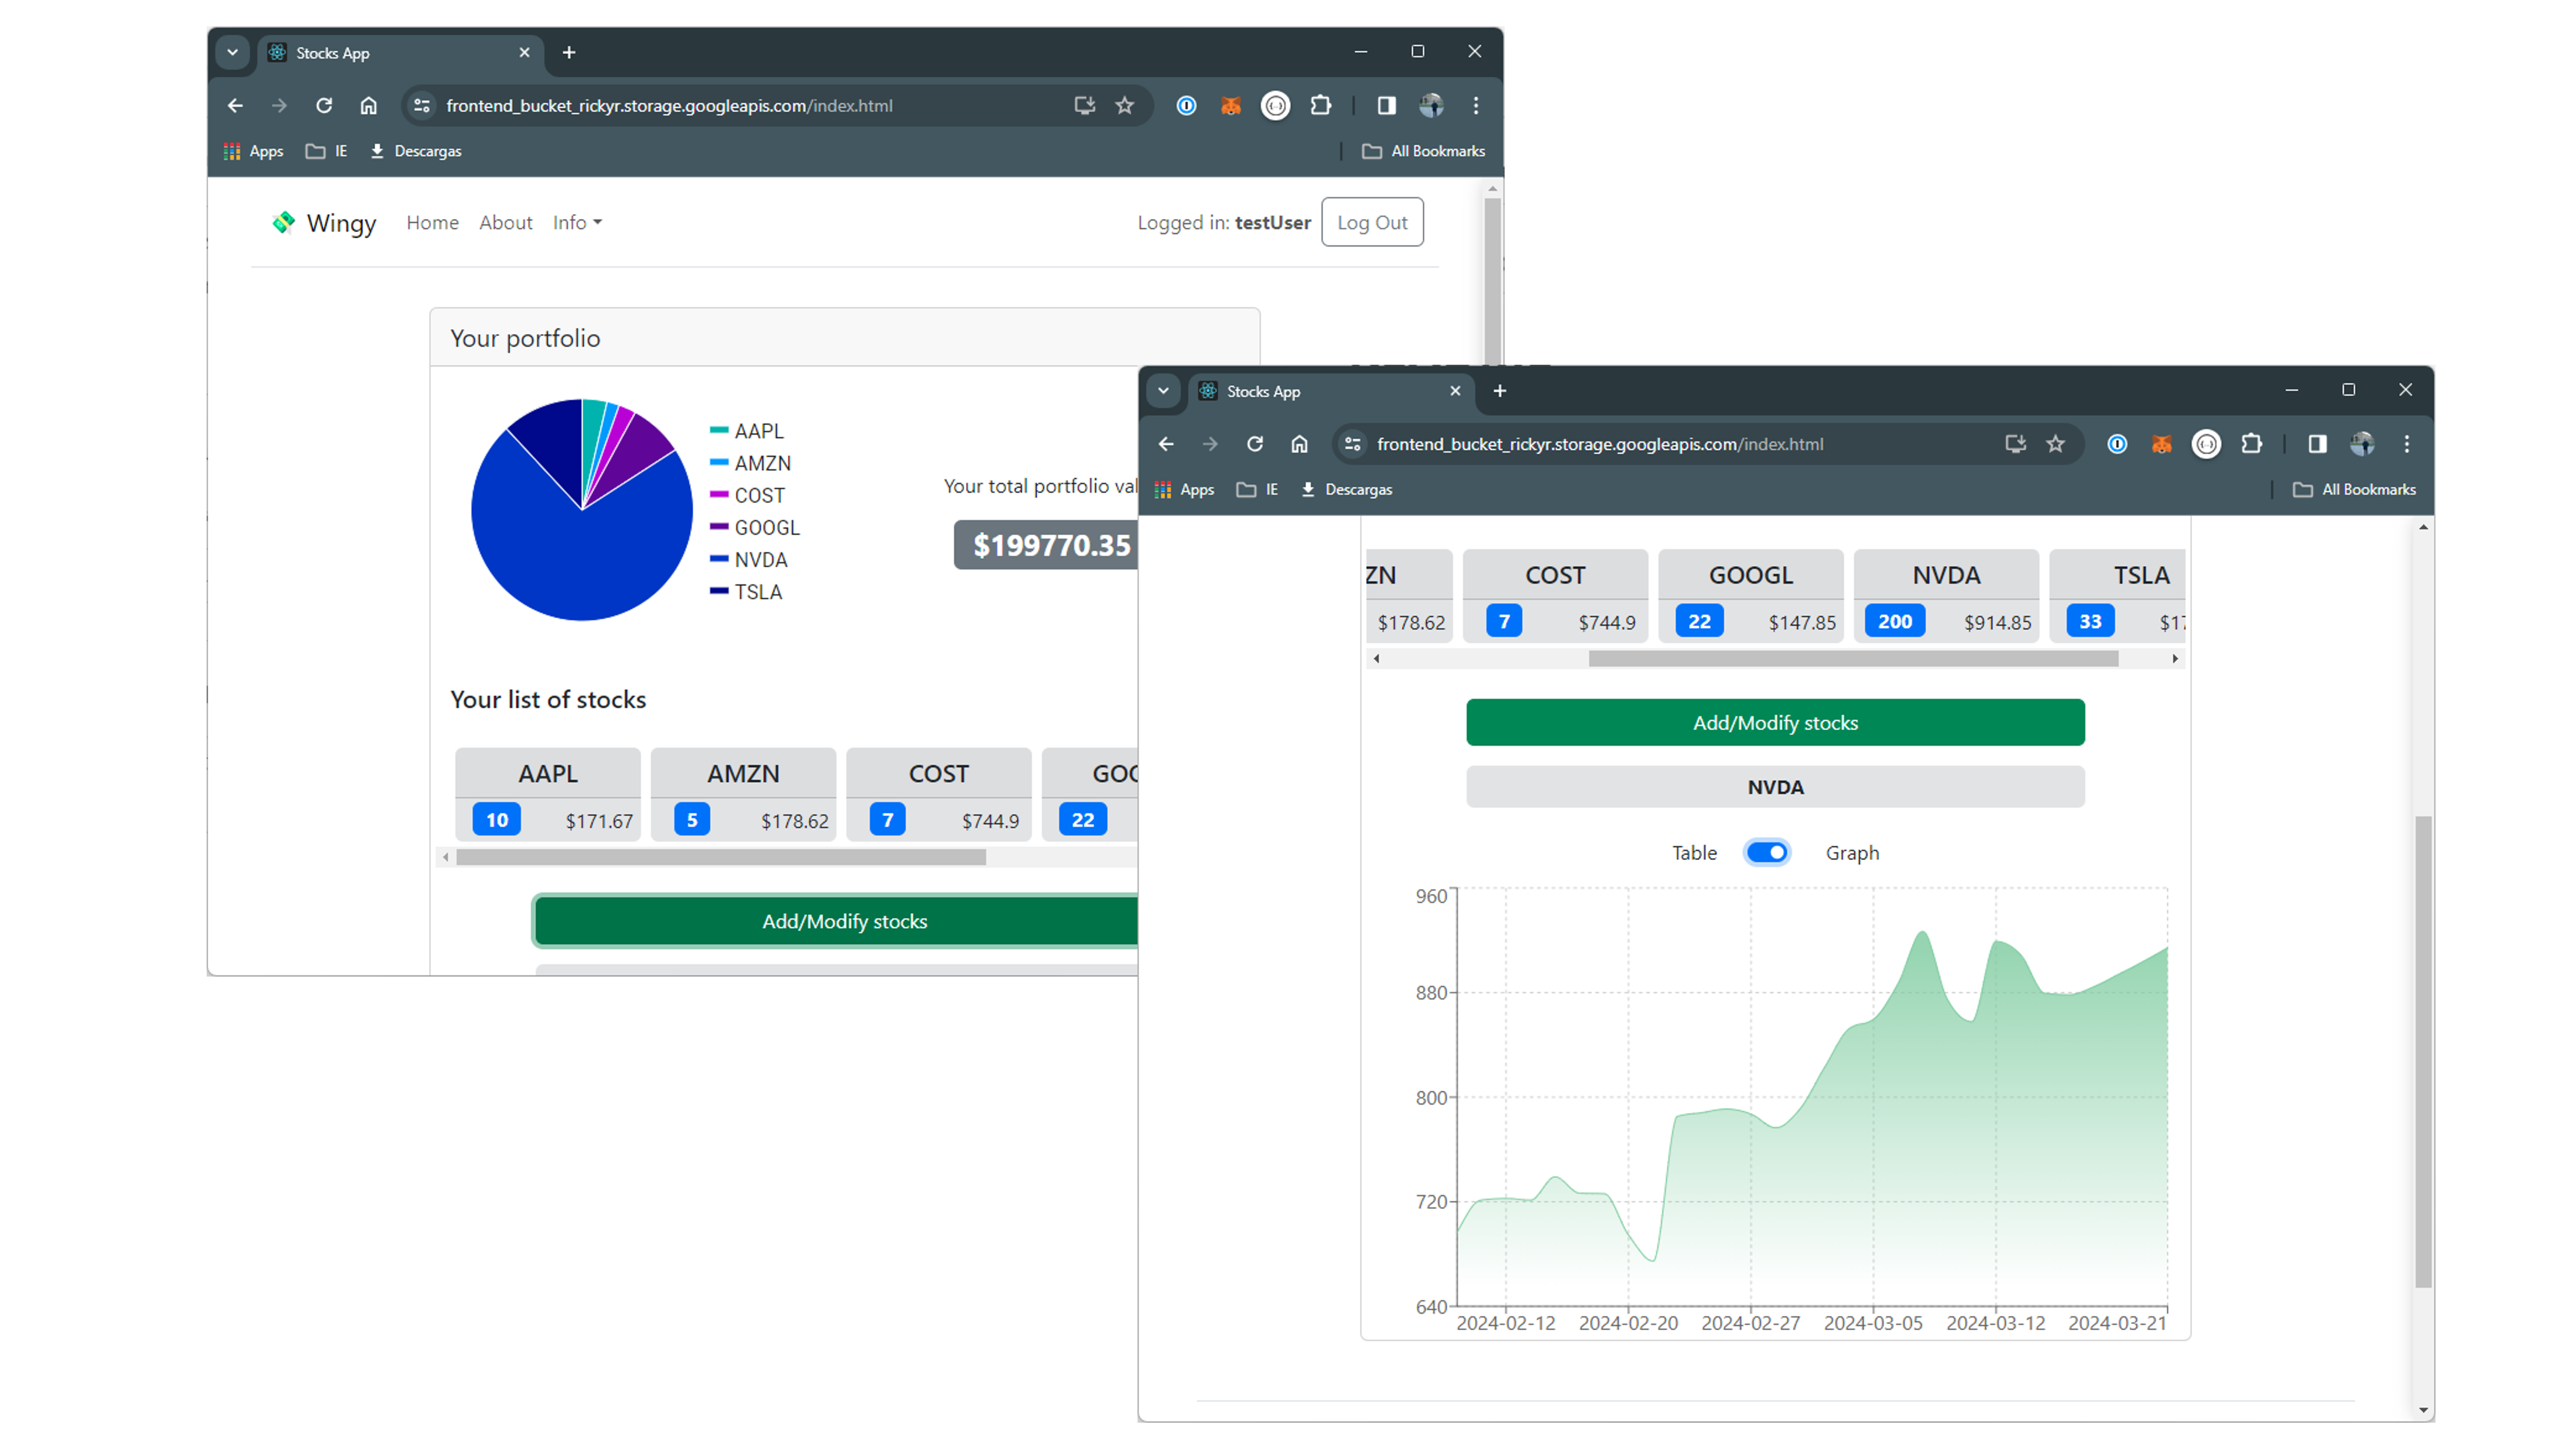This screenshot has height=1449, width=2576.
Task: Open the Extensions puzzle icon in the front window
Action: 2252,444
